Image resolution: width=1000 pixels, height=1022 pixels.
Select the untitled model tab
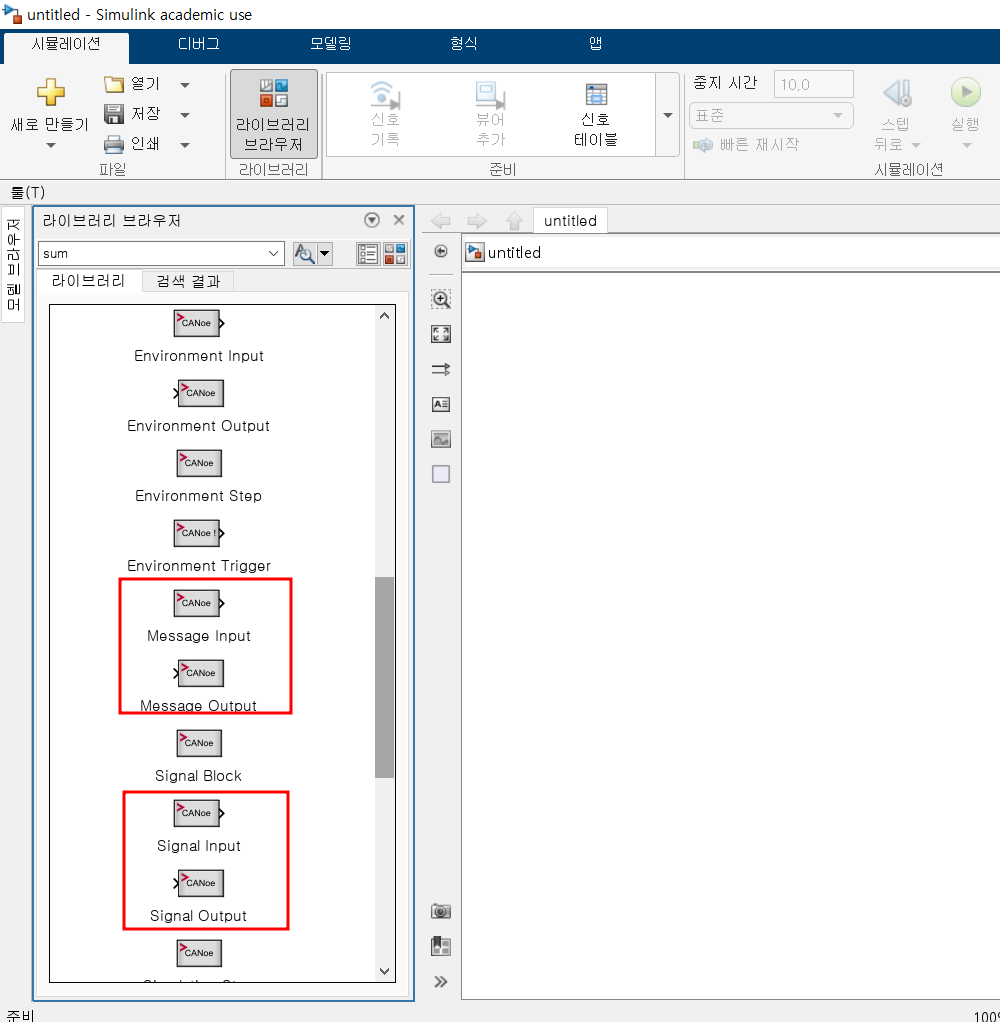tap(570, 221)
